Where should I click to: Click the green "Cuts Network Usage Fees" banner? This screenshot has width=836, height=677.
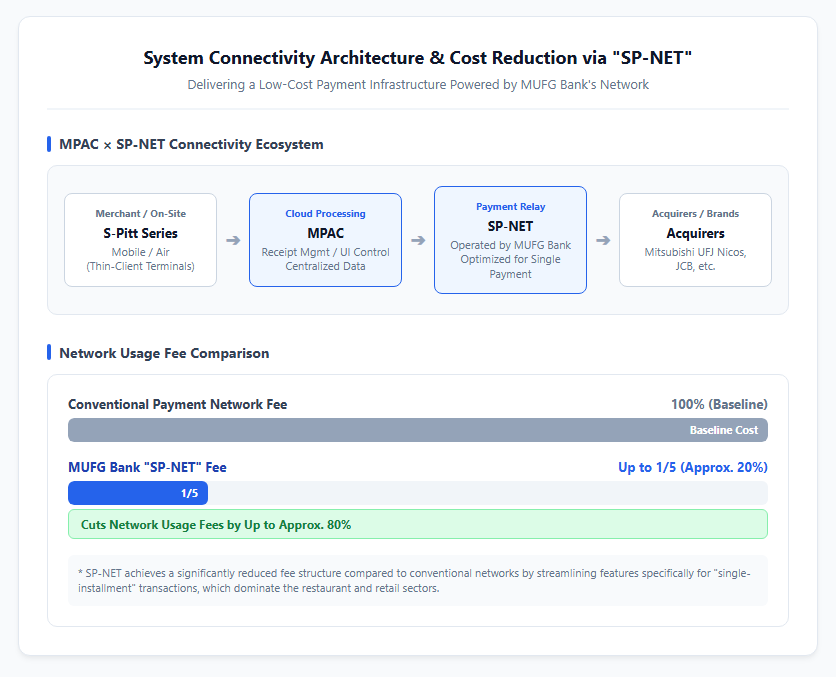click(418, 525)
